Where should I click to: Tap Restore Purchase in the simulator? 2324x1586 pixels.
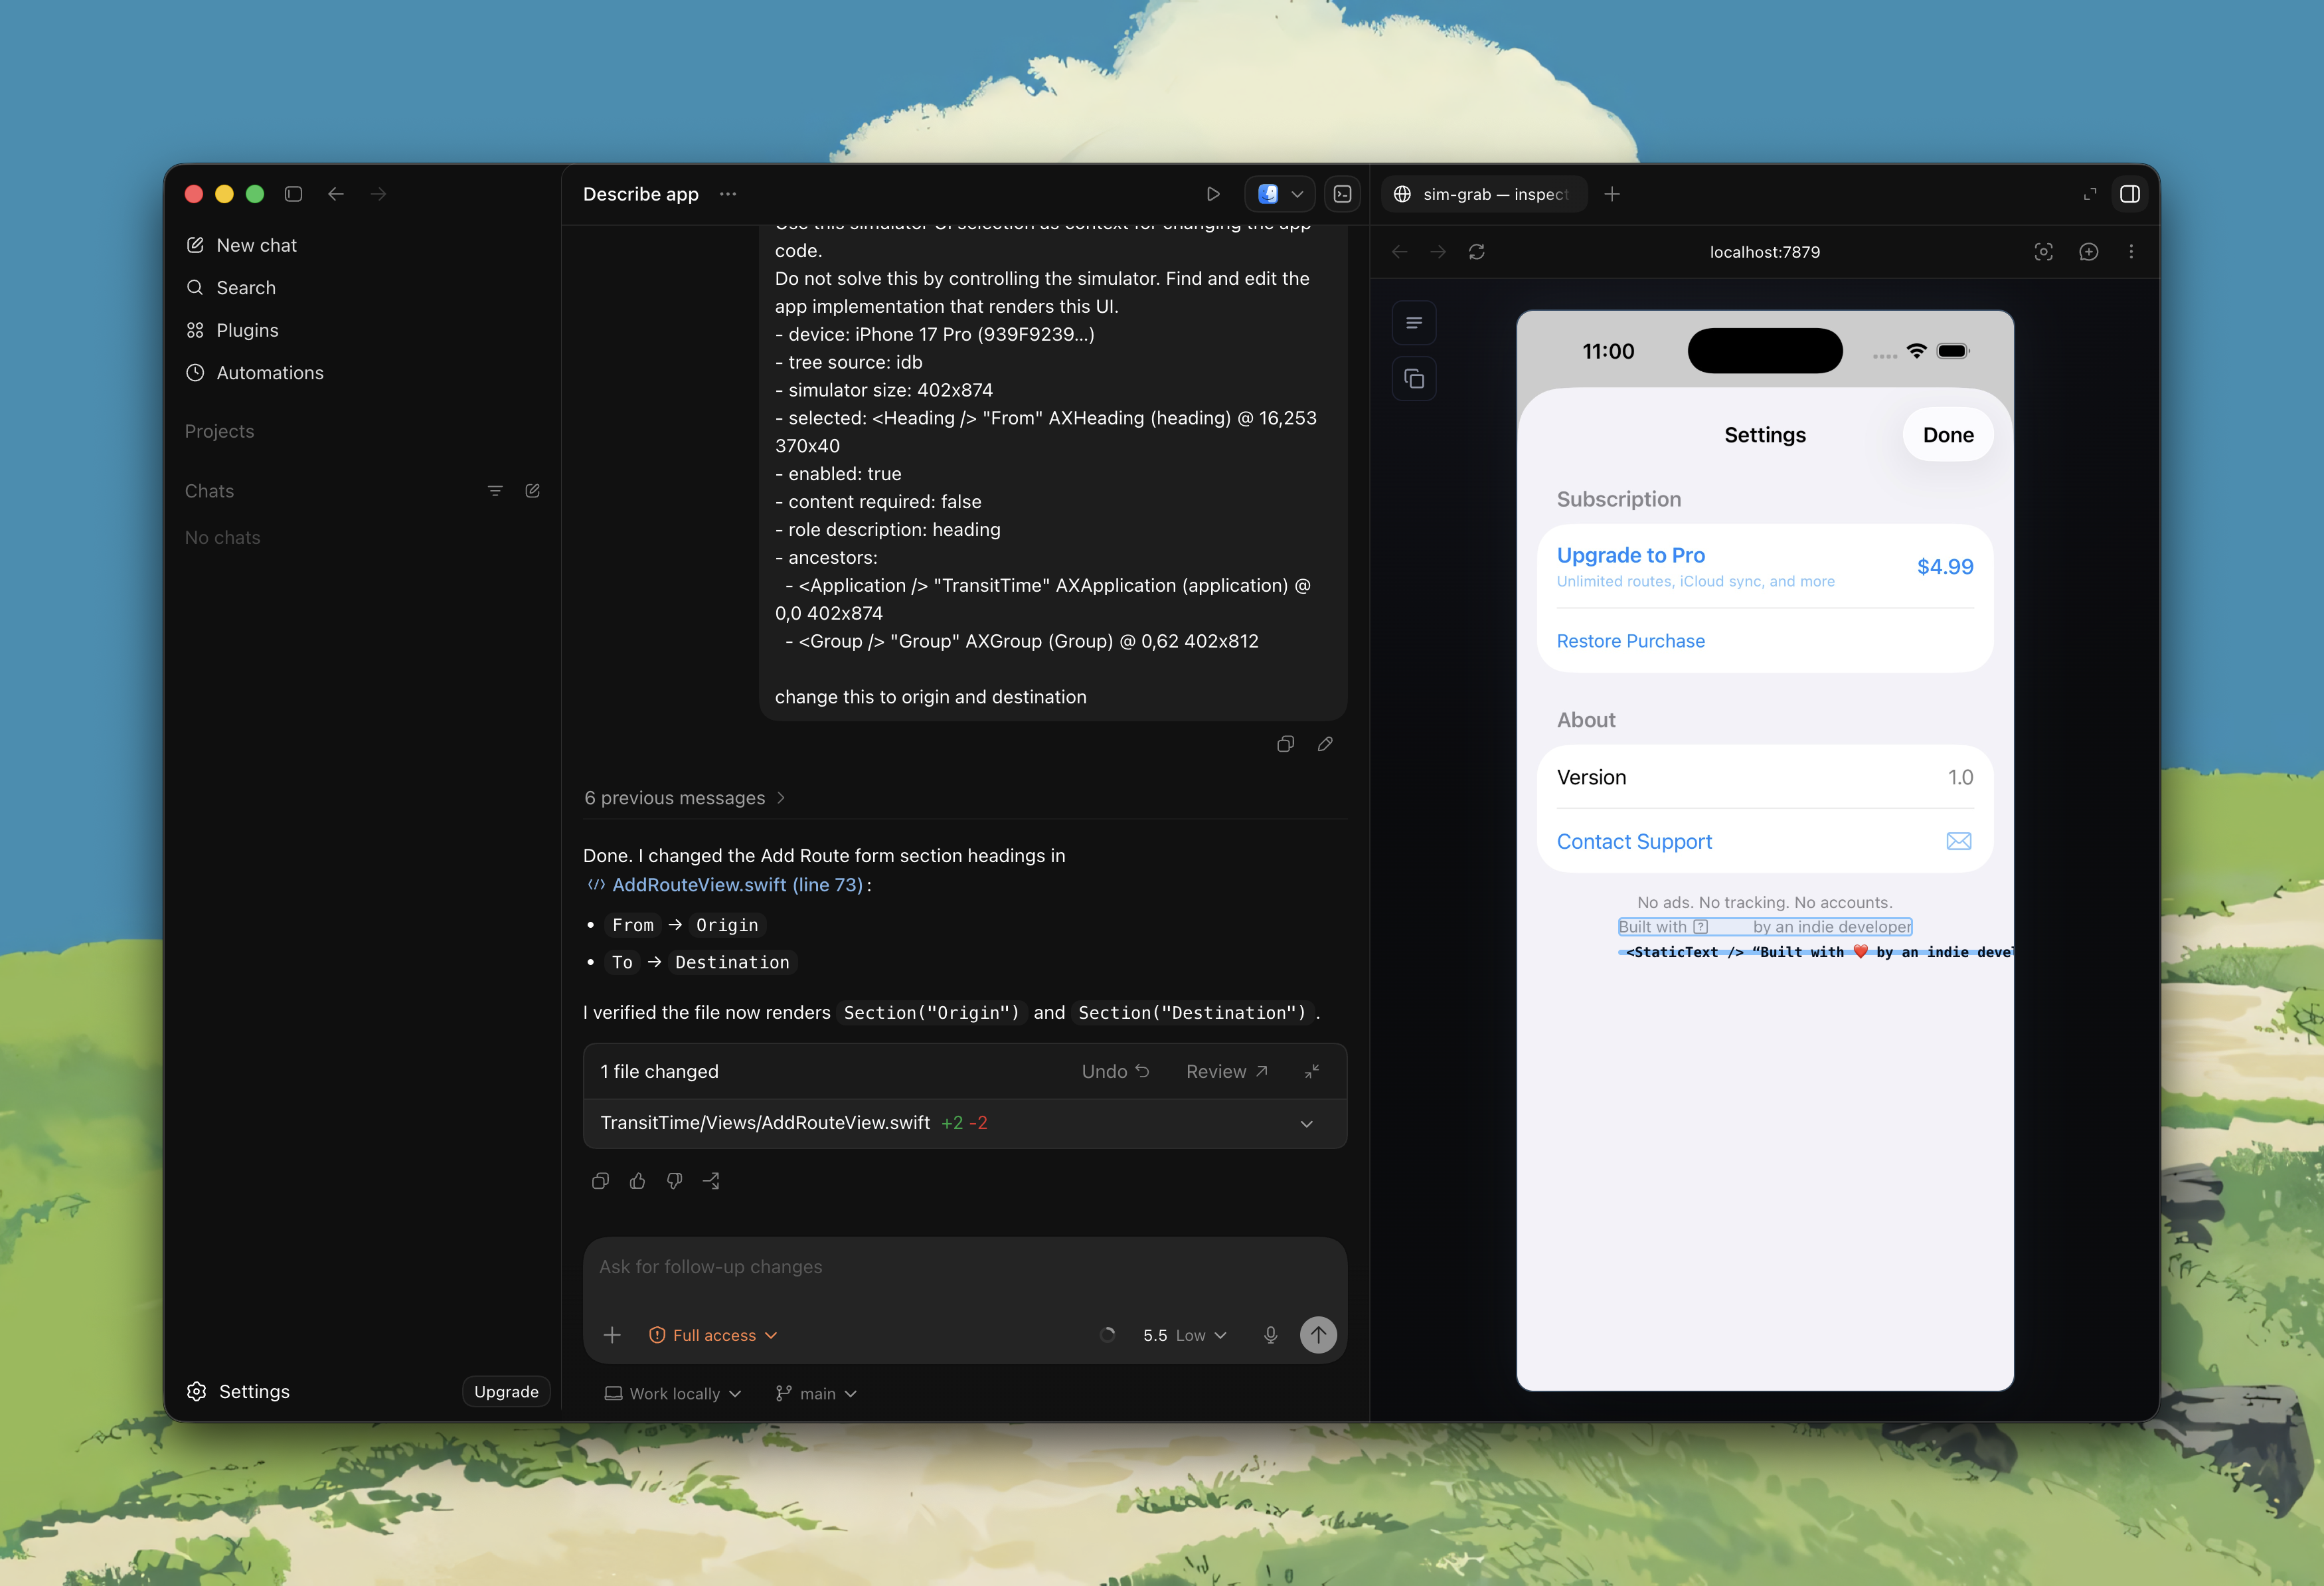point(1631,641)
